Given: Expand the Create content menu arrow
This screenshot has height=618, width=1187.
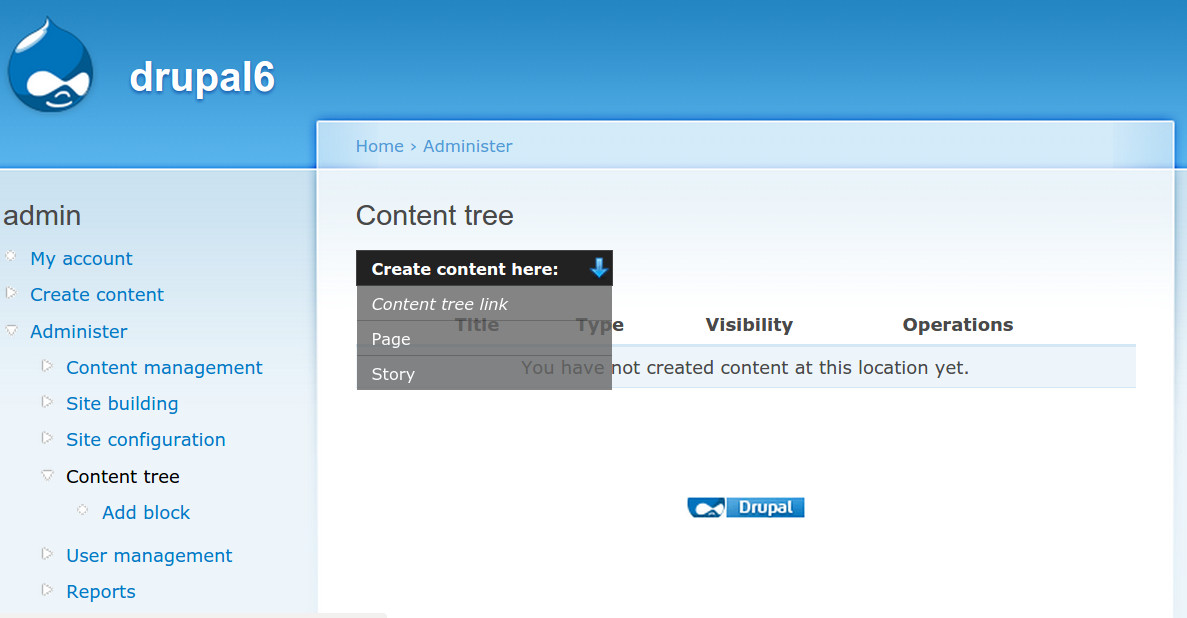Looking at the screenshot, I should tap(11, 292).
